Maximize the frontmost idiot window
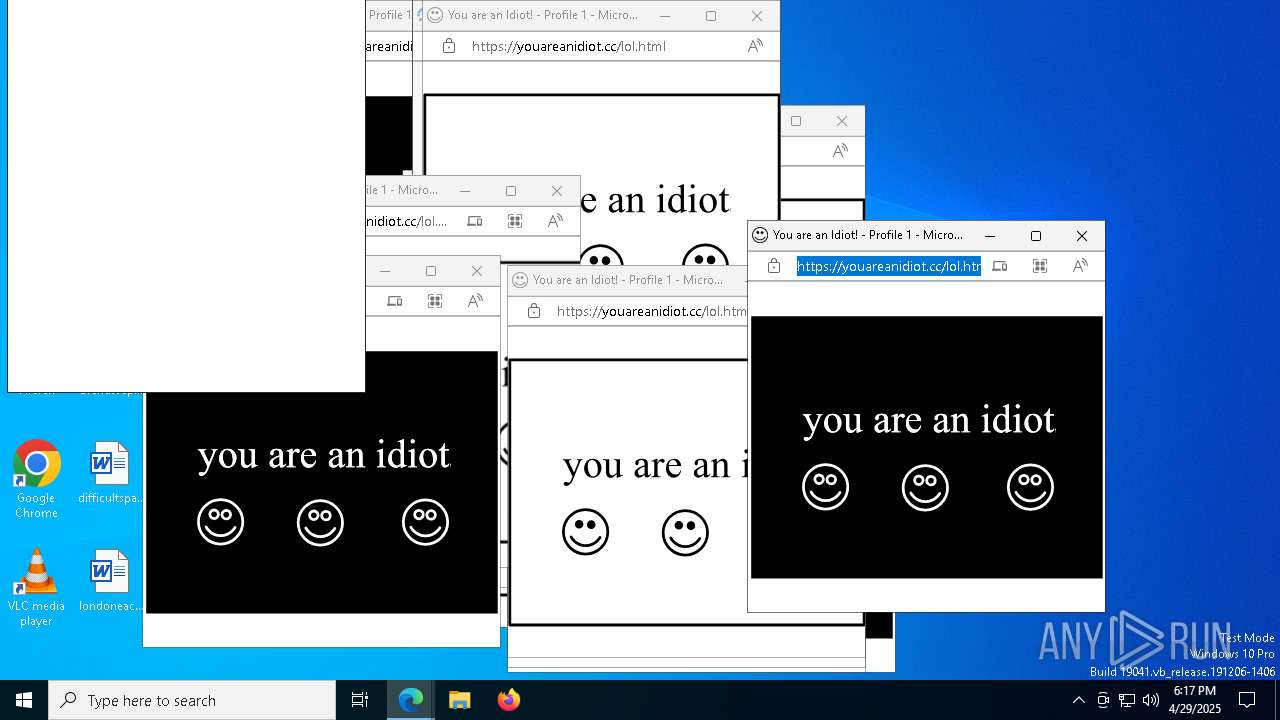Screen dimensions: 1280x720 (1036, 236)
